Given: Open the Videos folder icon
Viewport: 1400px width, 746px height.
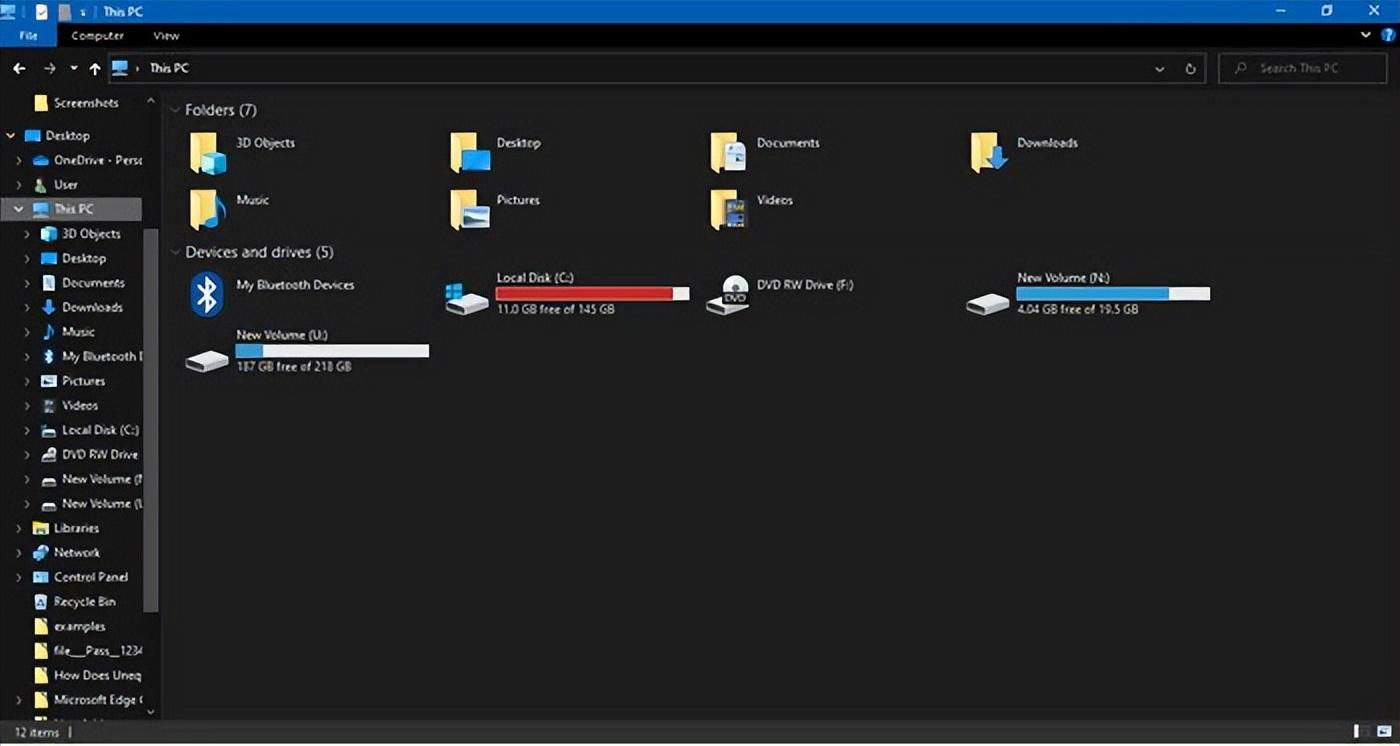Looking at the screenshot, I should tap(728, 210).
